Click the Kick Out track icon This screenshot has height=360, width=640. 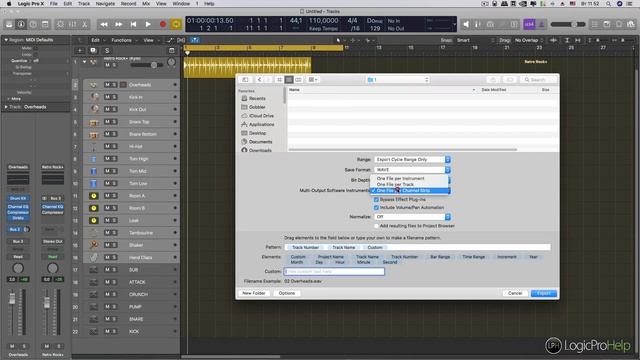click(x=94, y=109)
